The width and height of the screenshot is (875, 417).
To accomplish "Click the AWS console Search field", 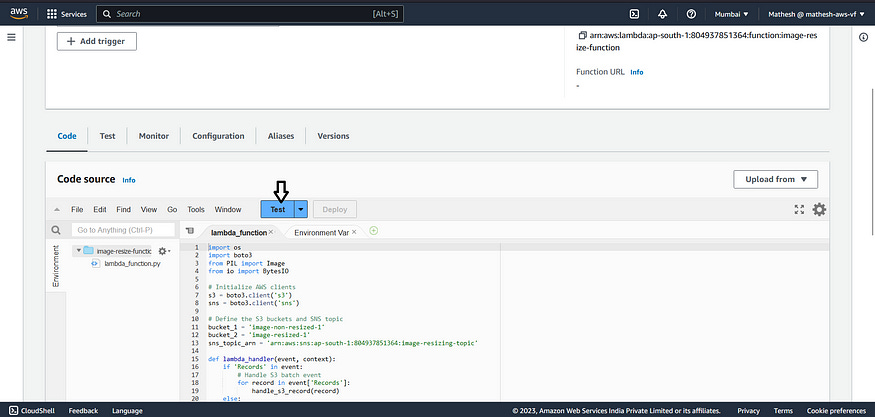I will point(249,14).
